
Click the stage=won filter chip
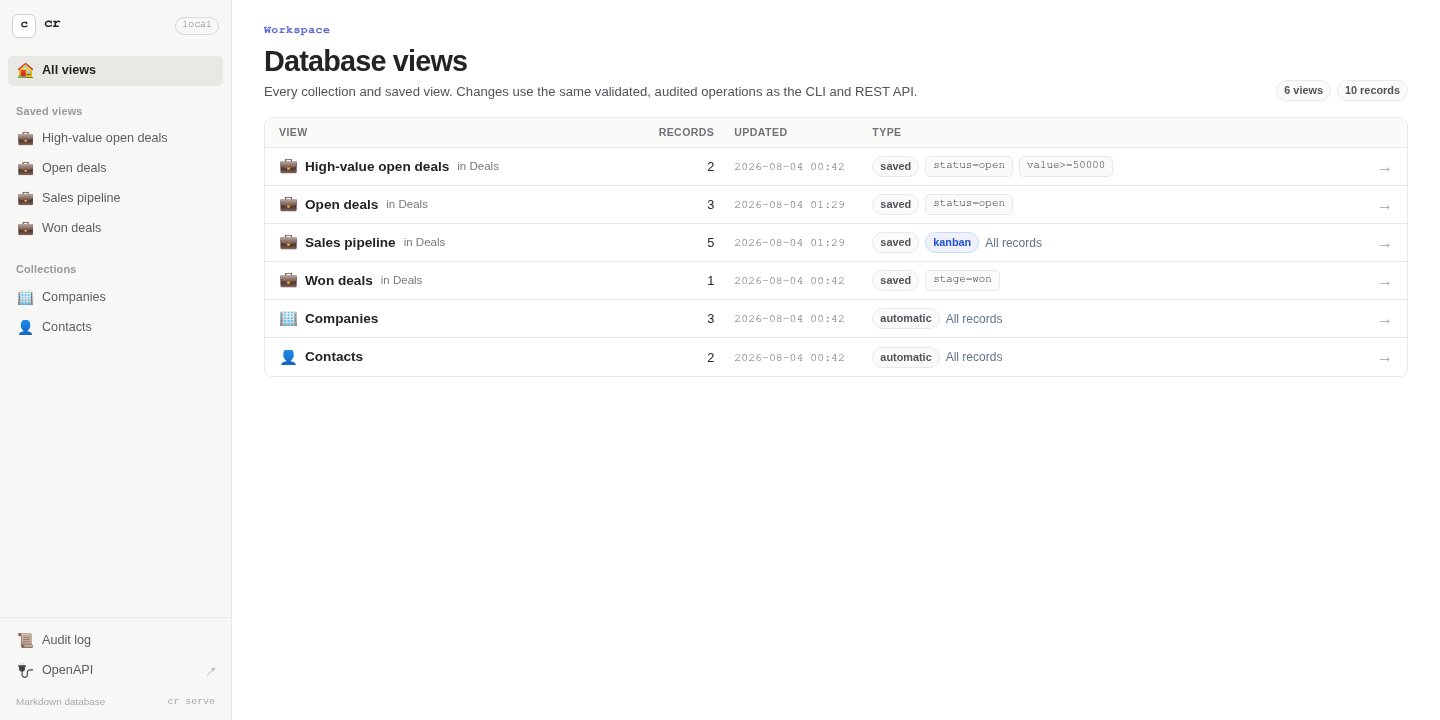tap(962, 280)
